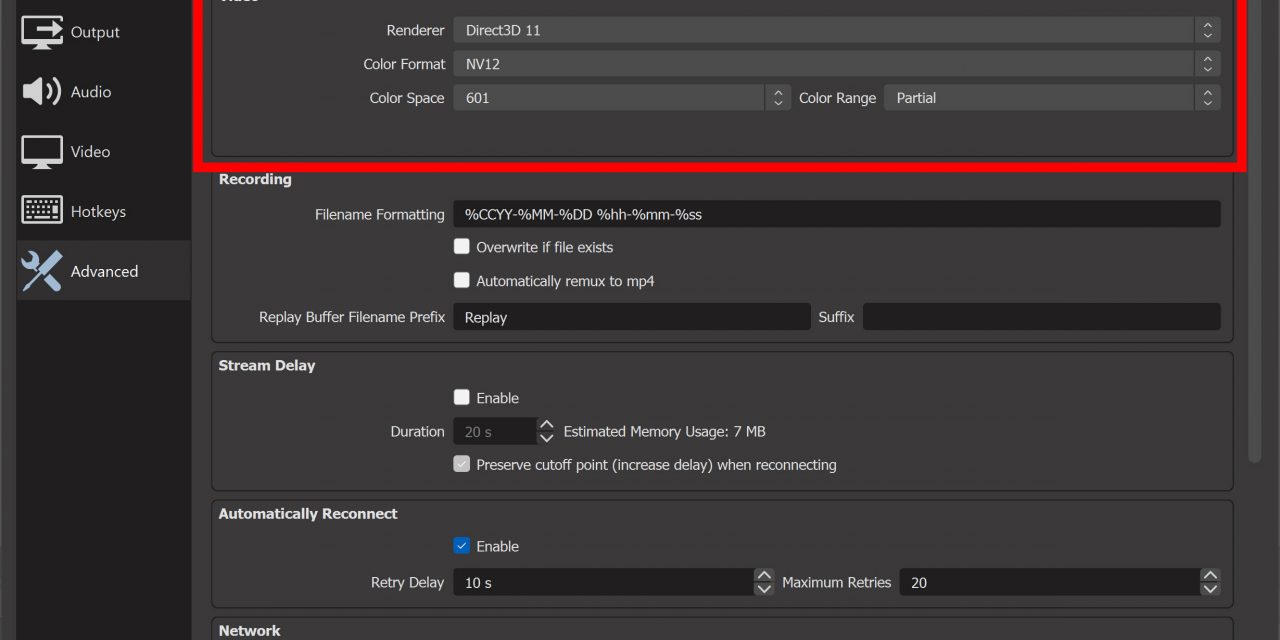Screen dimensions: 1280x640
Task: Enable the Stream Delay checkbox
Action: 461,398
